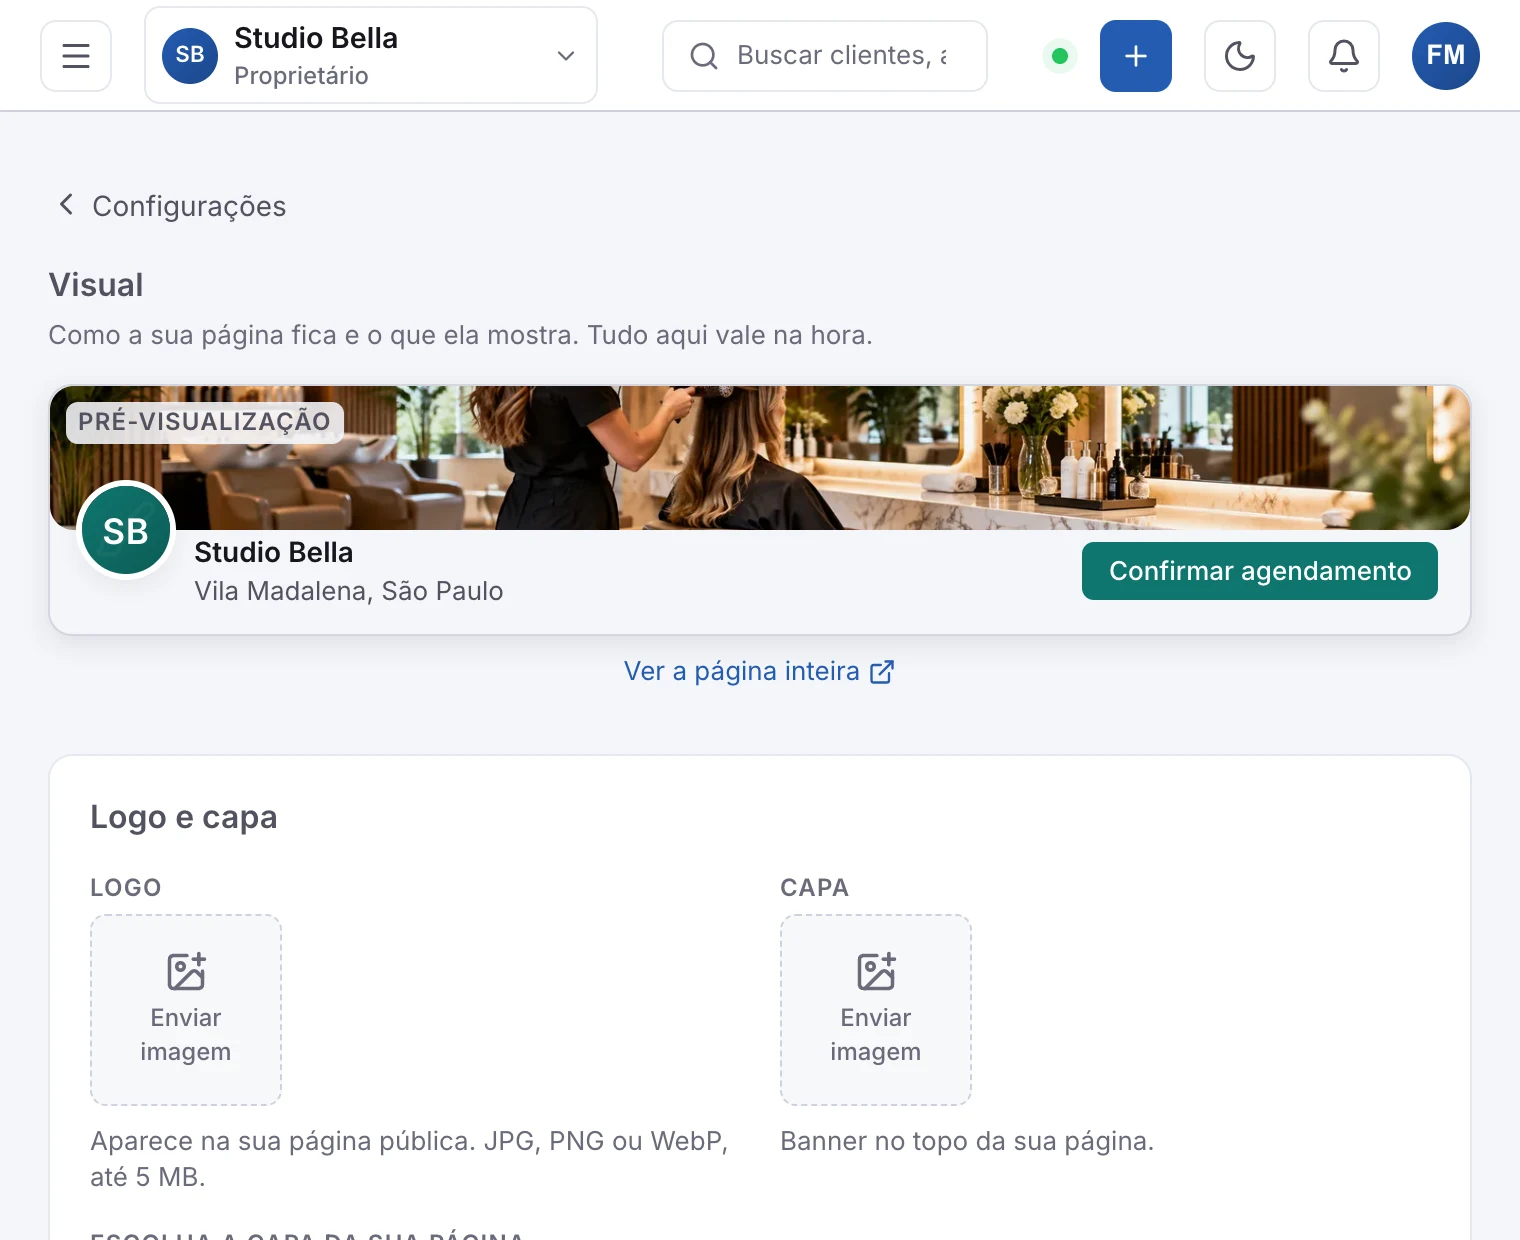Toggle dark mode with moon icon
1520x1240 pixels.
coord(1240,56)
